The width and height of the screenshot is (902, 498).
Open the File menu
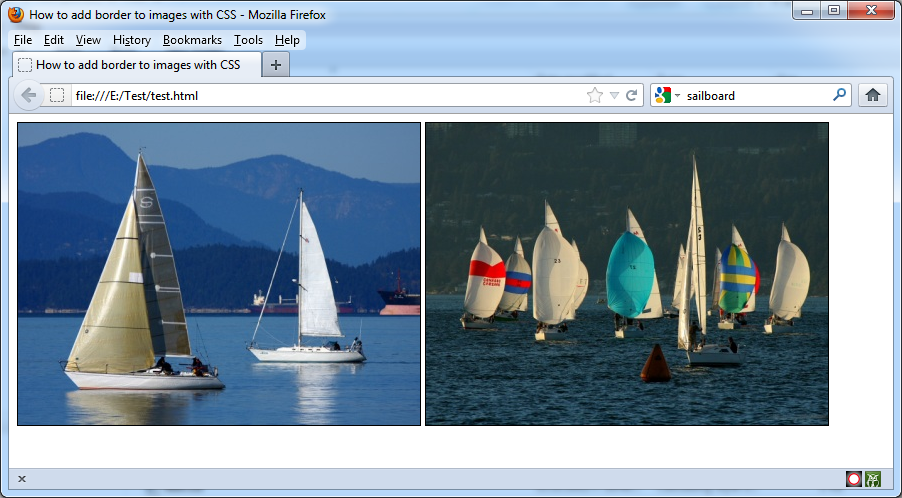pos(23,40)
